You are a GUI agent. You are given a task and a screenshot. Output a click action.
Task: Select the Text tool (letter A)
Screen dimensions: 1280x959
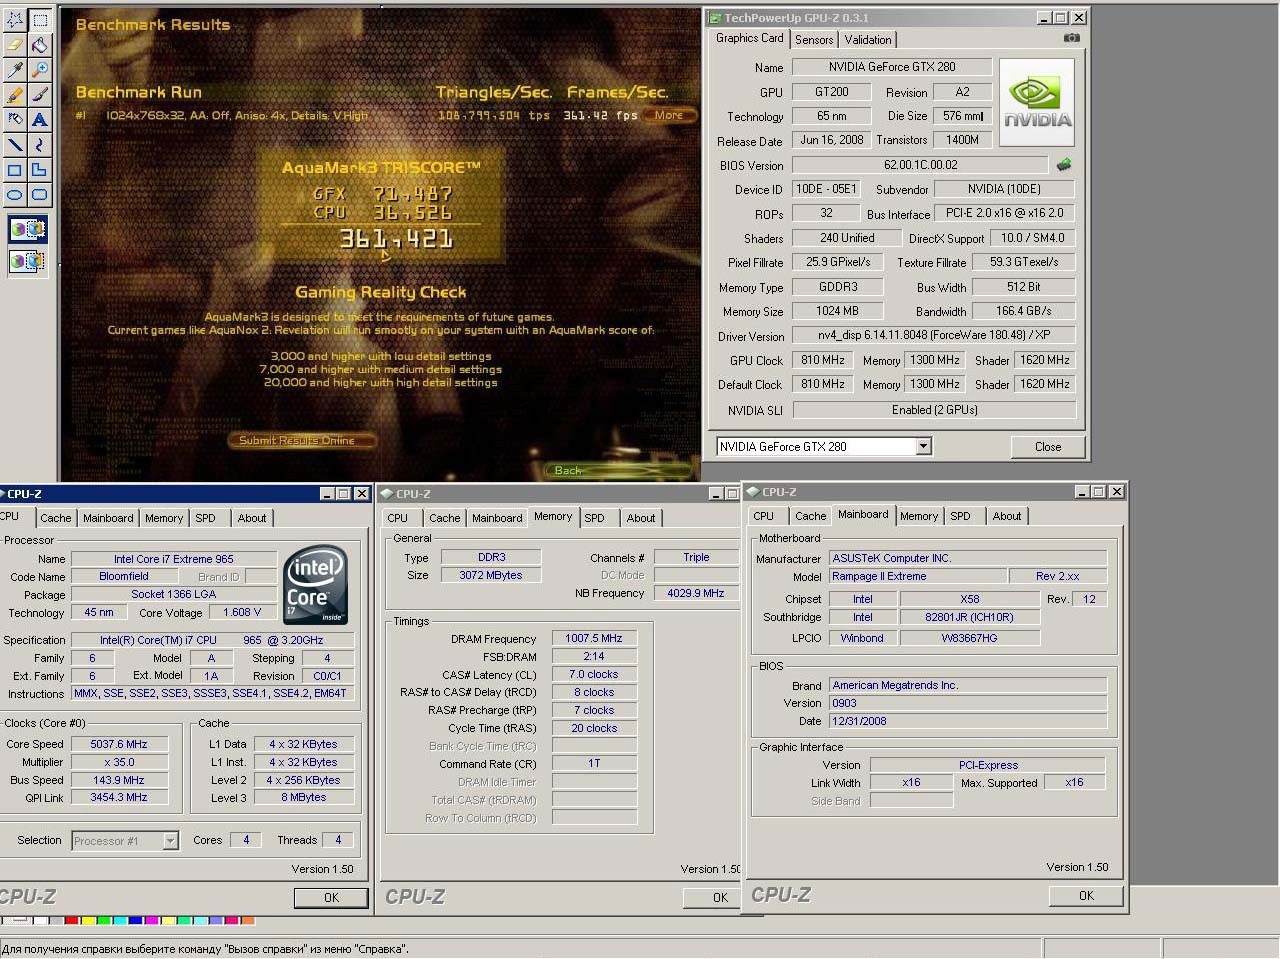click(39, 119)
